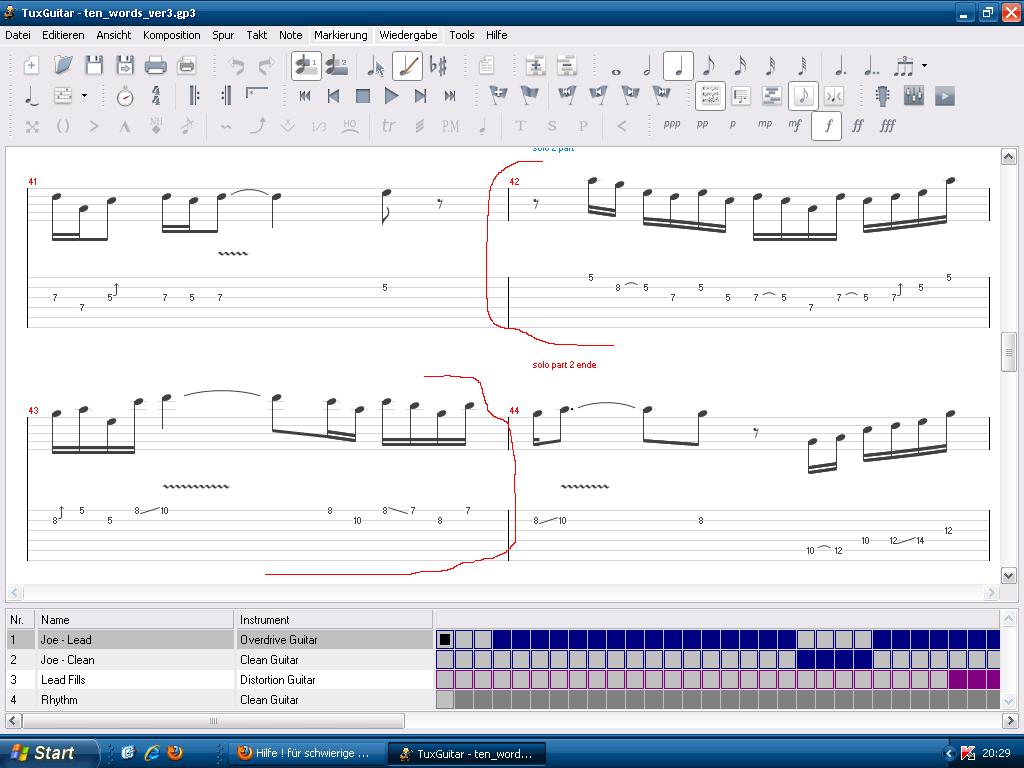1024x768 pixels.
Task: Open the Komposition menu
Action: 172,35
